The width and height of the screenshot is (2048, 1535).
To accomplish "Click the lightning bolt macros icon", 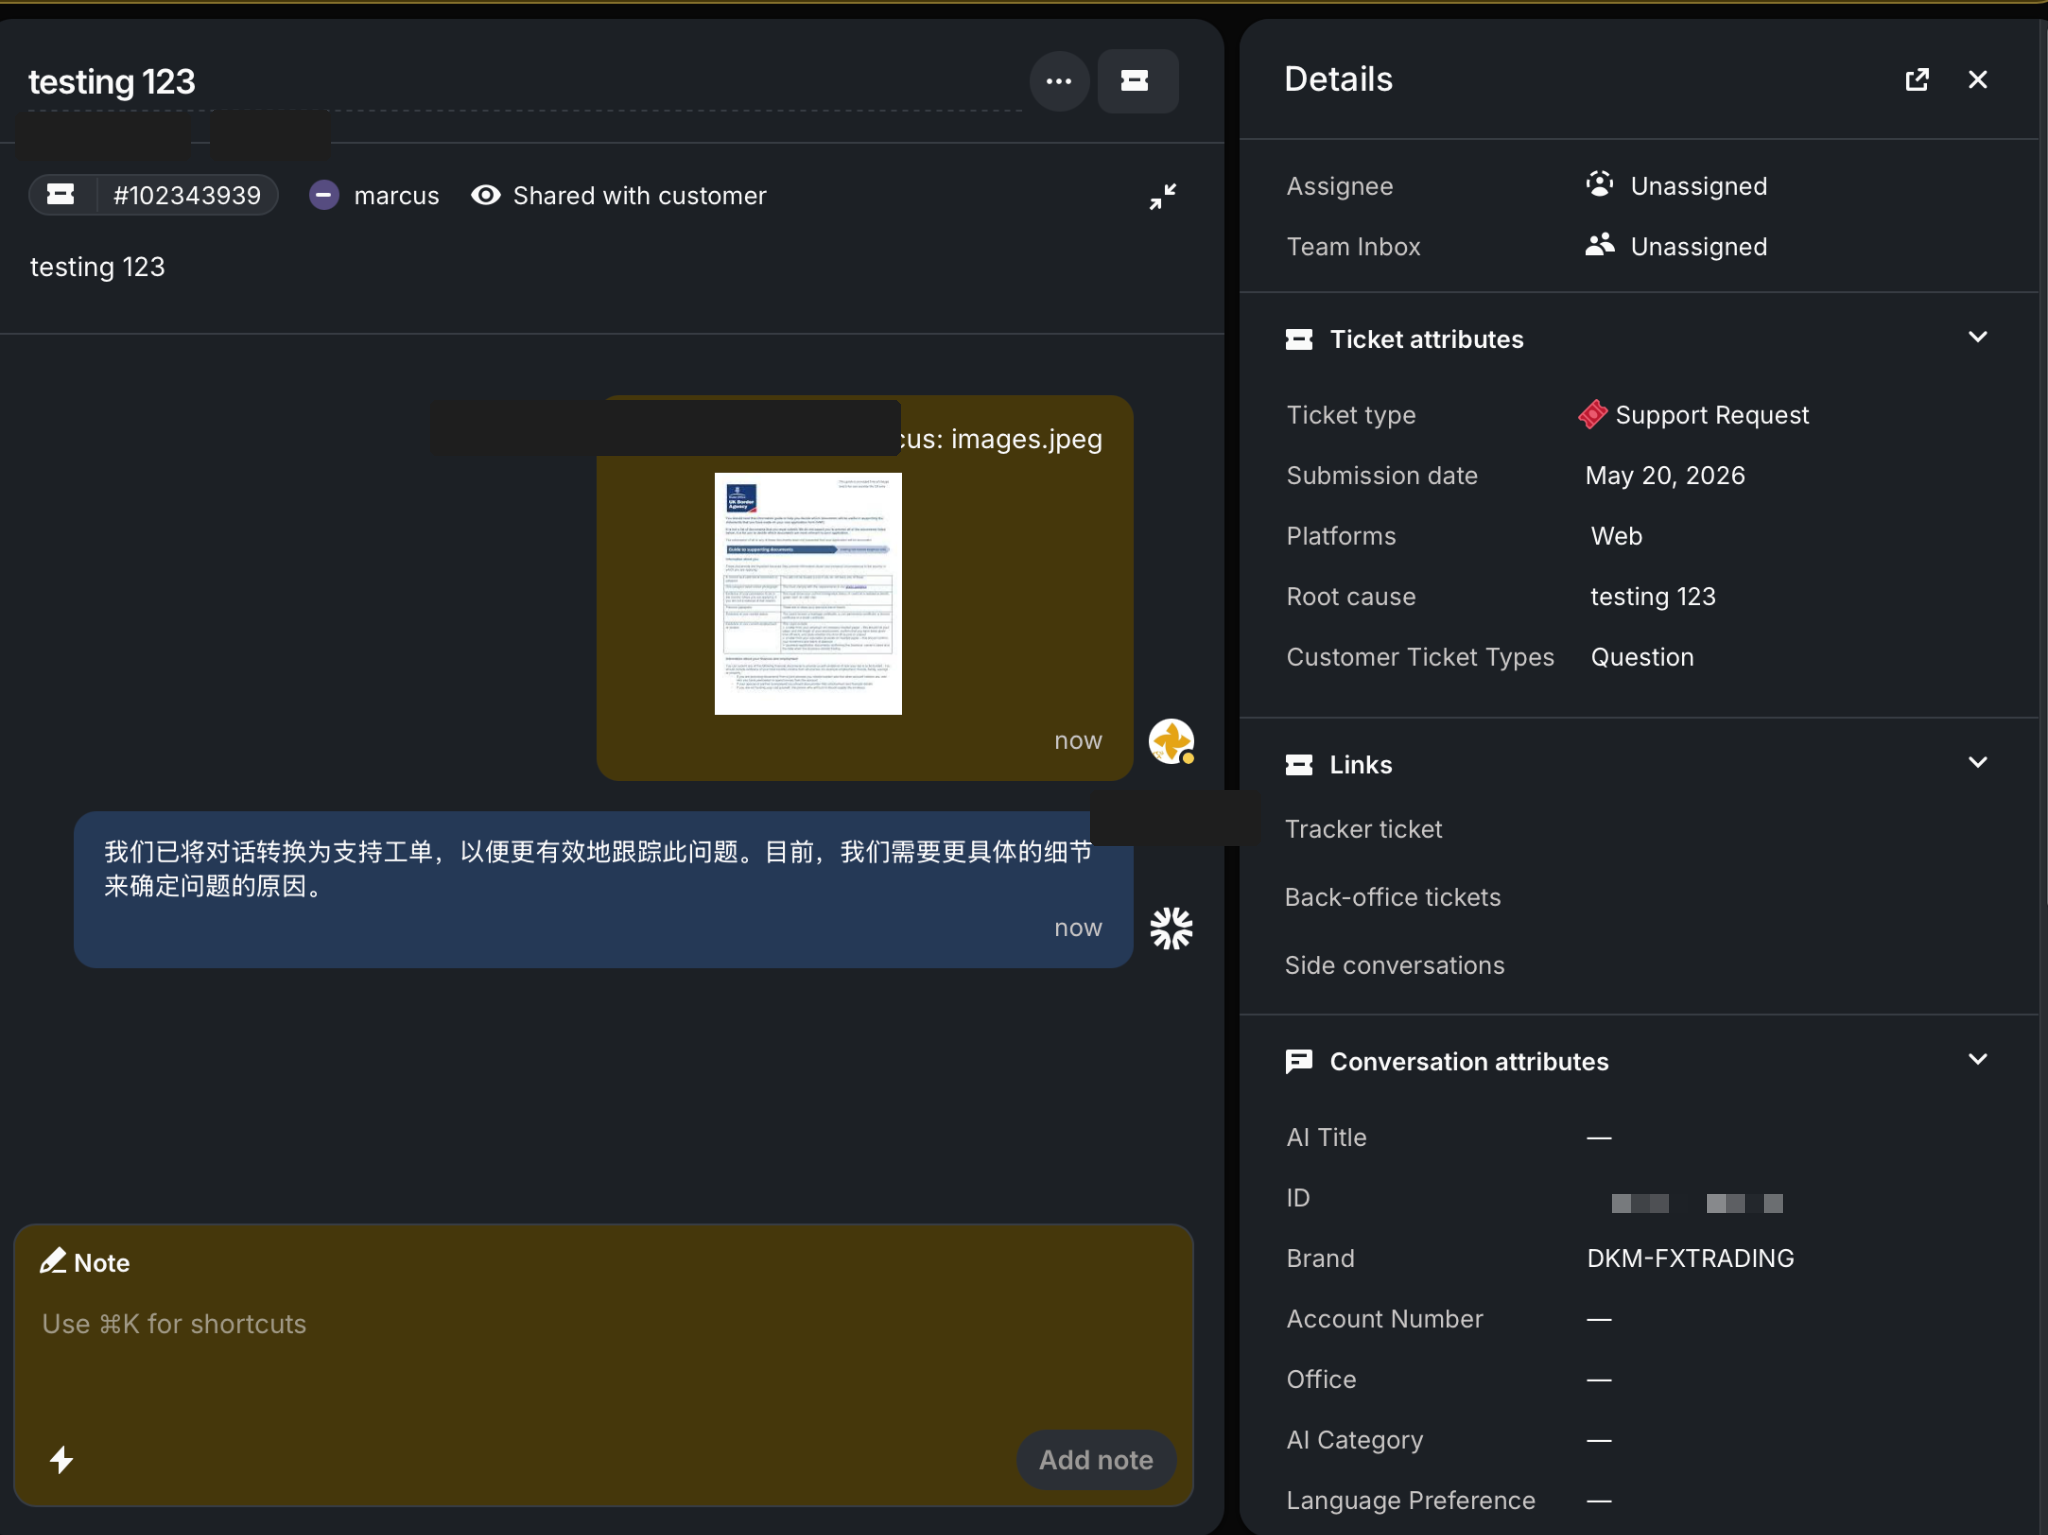I will [61, 1459].
